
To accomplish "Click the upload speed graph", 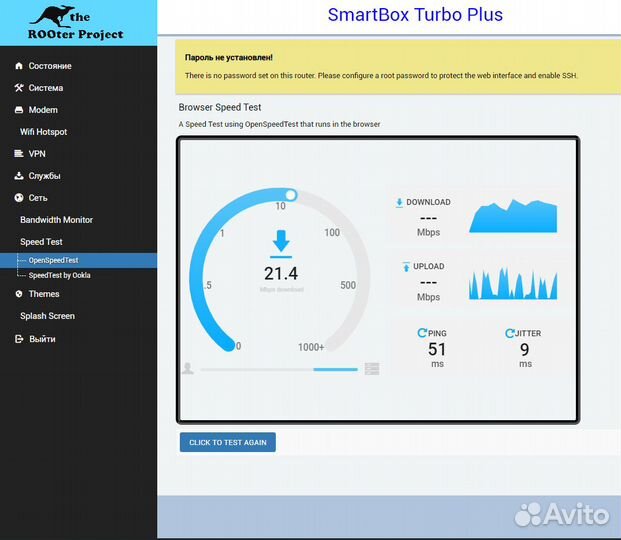I will click(x=513, y=283).
